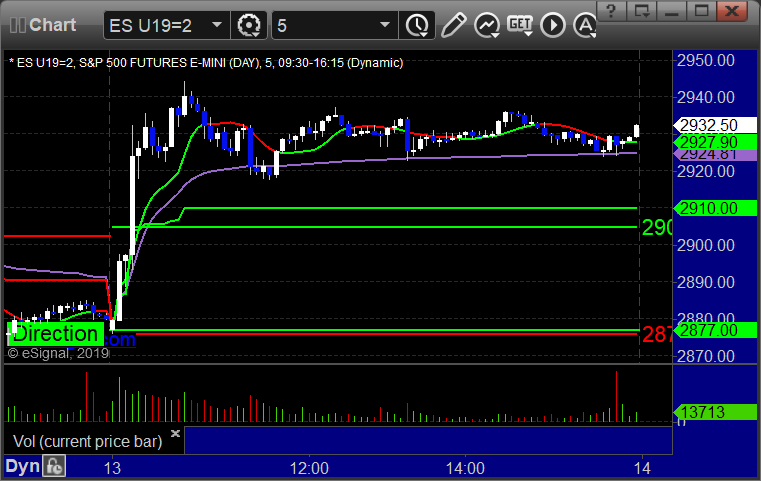Click the 2927.90 green price label

(715, 142)
